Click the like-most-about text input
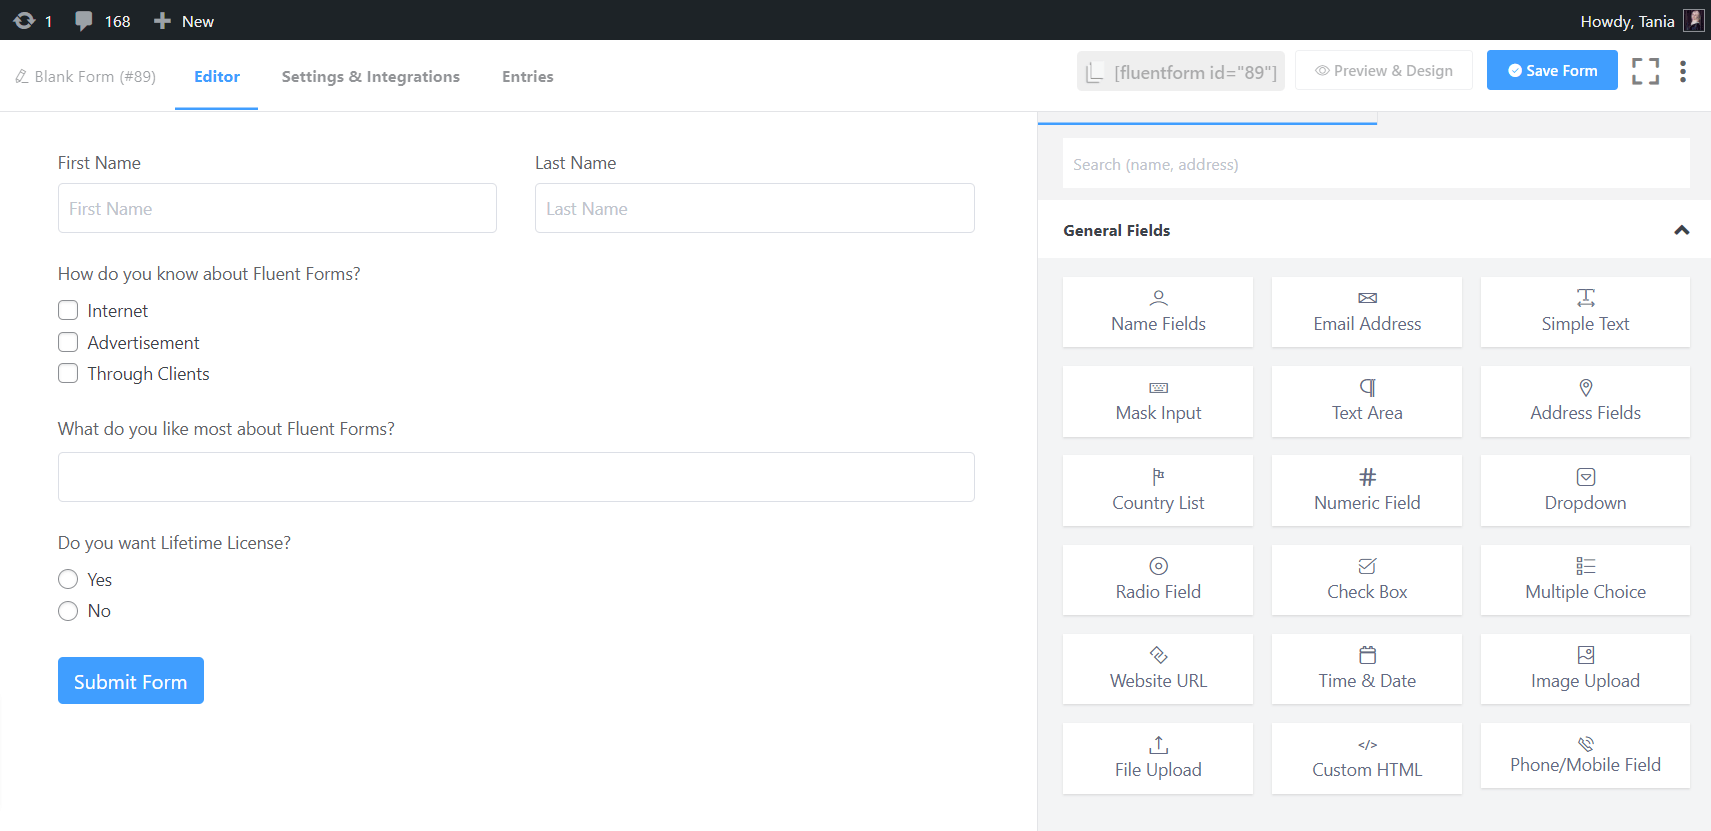Screen dimensions: 1711x831 516,477
